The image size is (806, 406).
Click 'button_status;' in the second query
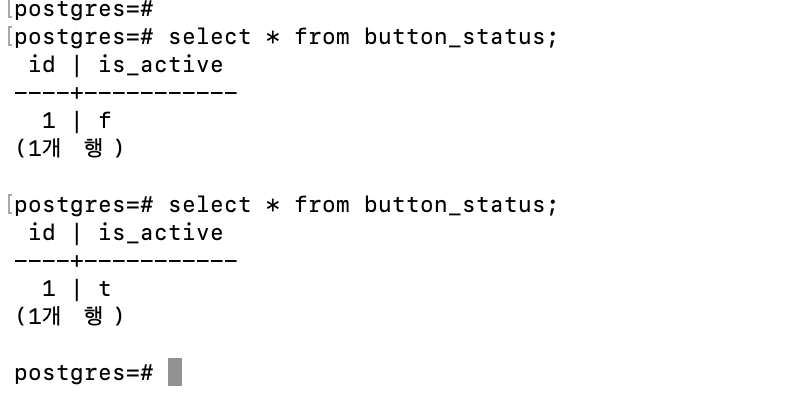(x=461, y=205)
